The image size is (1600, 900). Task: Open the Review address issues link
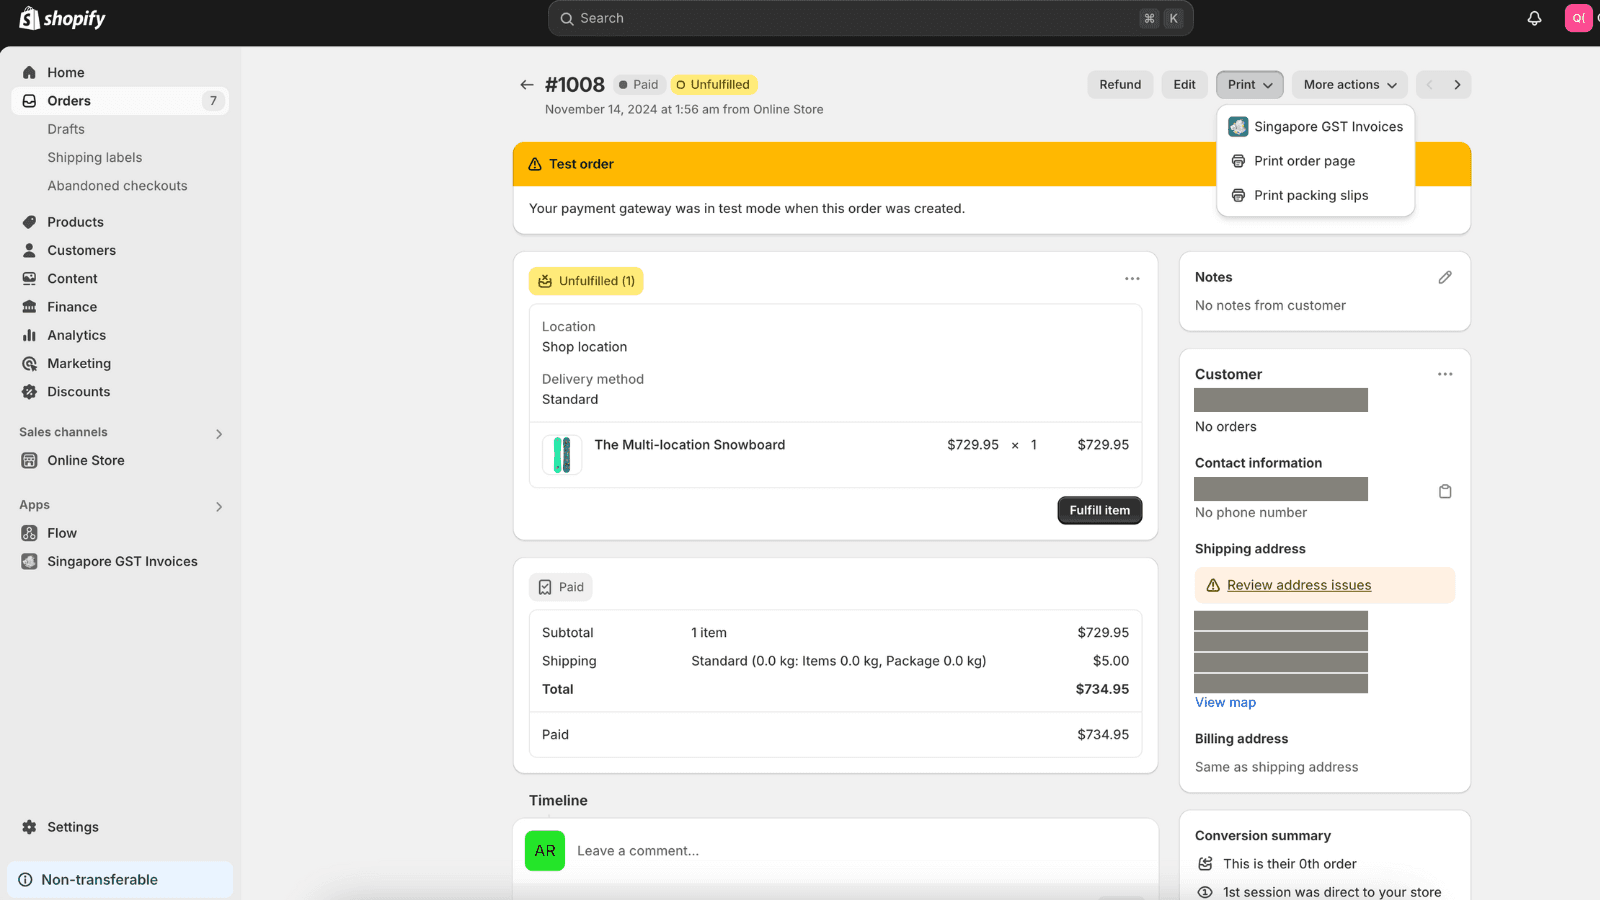tap(1298, 586)
